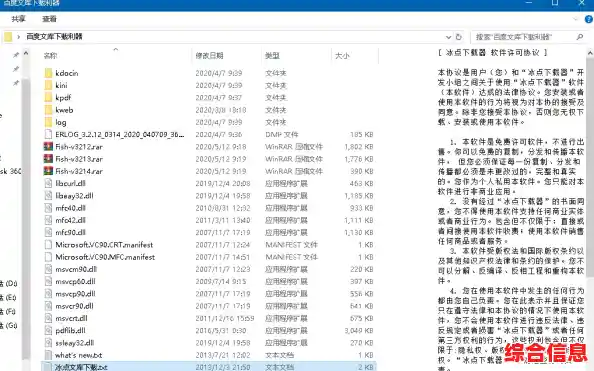
Task: Click the breadcrumb segment 百度文库下载利器
Action: (x=54, y=37)
